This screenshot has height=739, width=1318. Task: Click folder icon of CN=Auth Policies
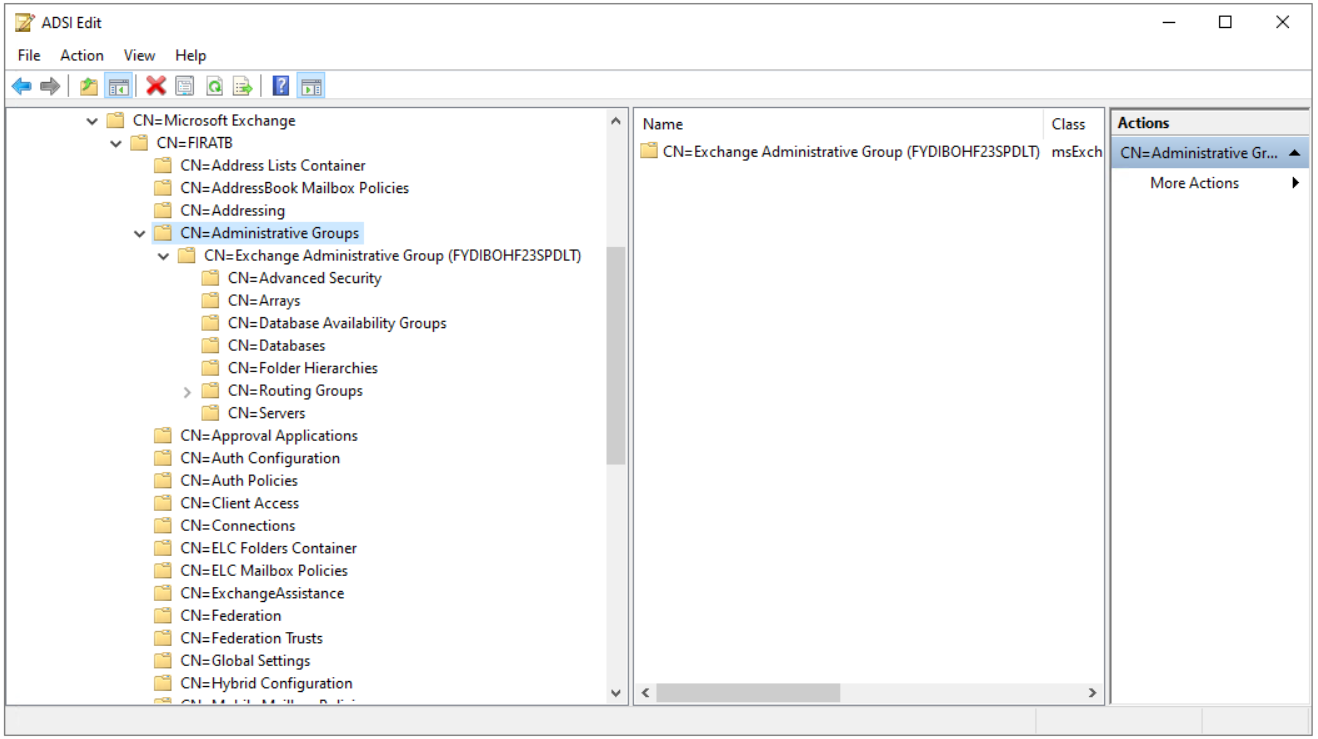tap(163, 481)
